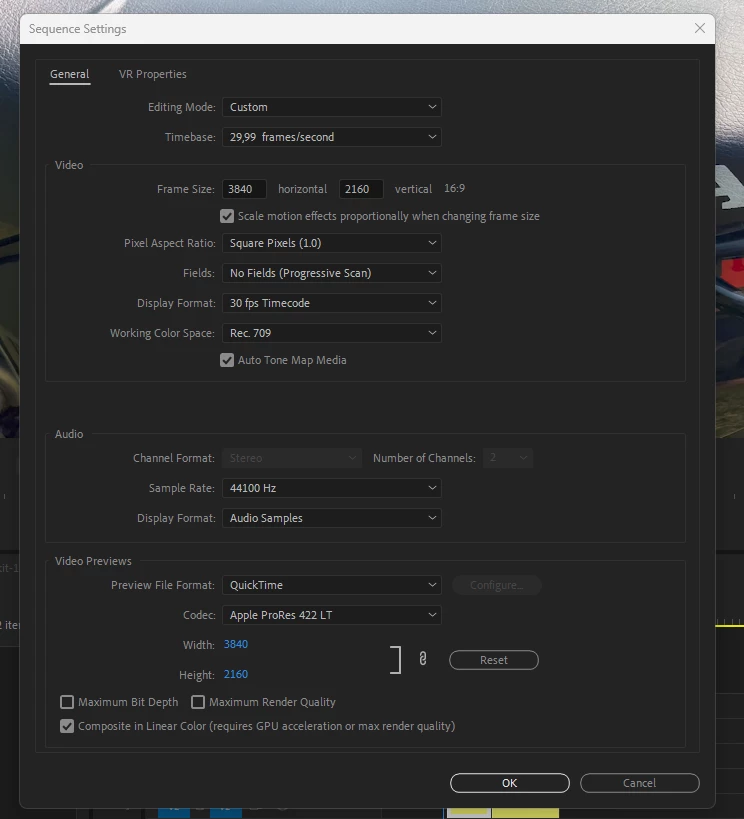Click the Reset button
The width and height of the screenshot is (744, 819).
point(494,660)
